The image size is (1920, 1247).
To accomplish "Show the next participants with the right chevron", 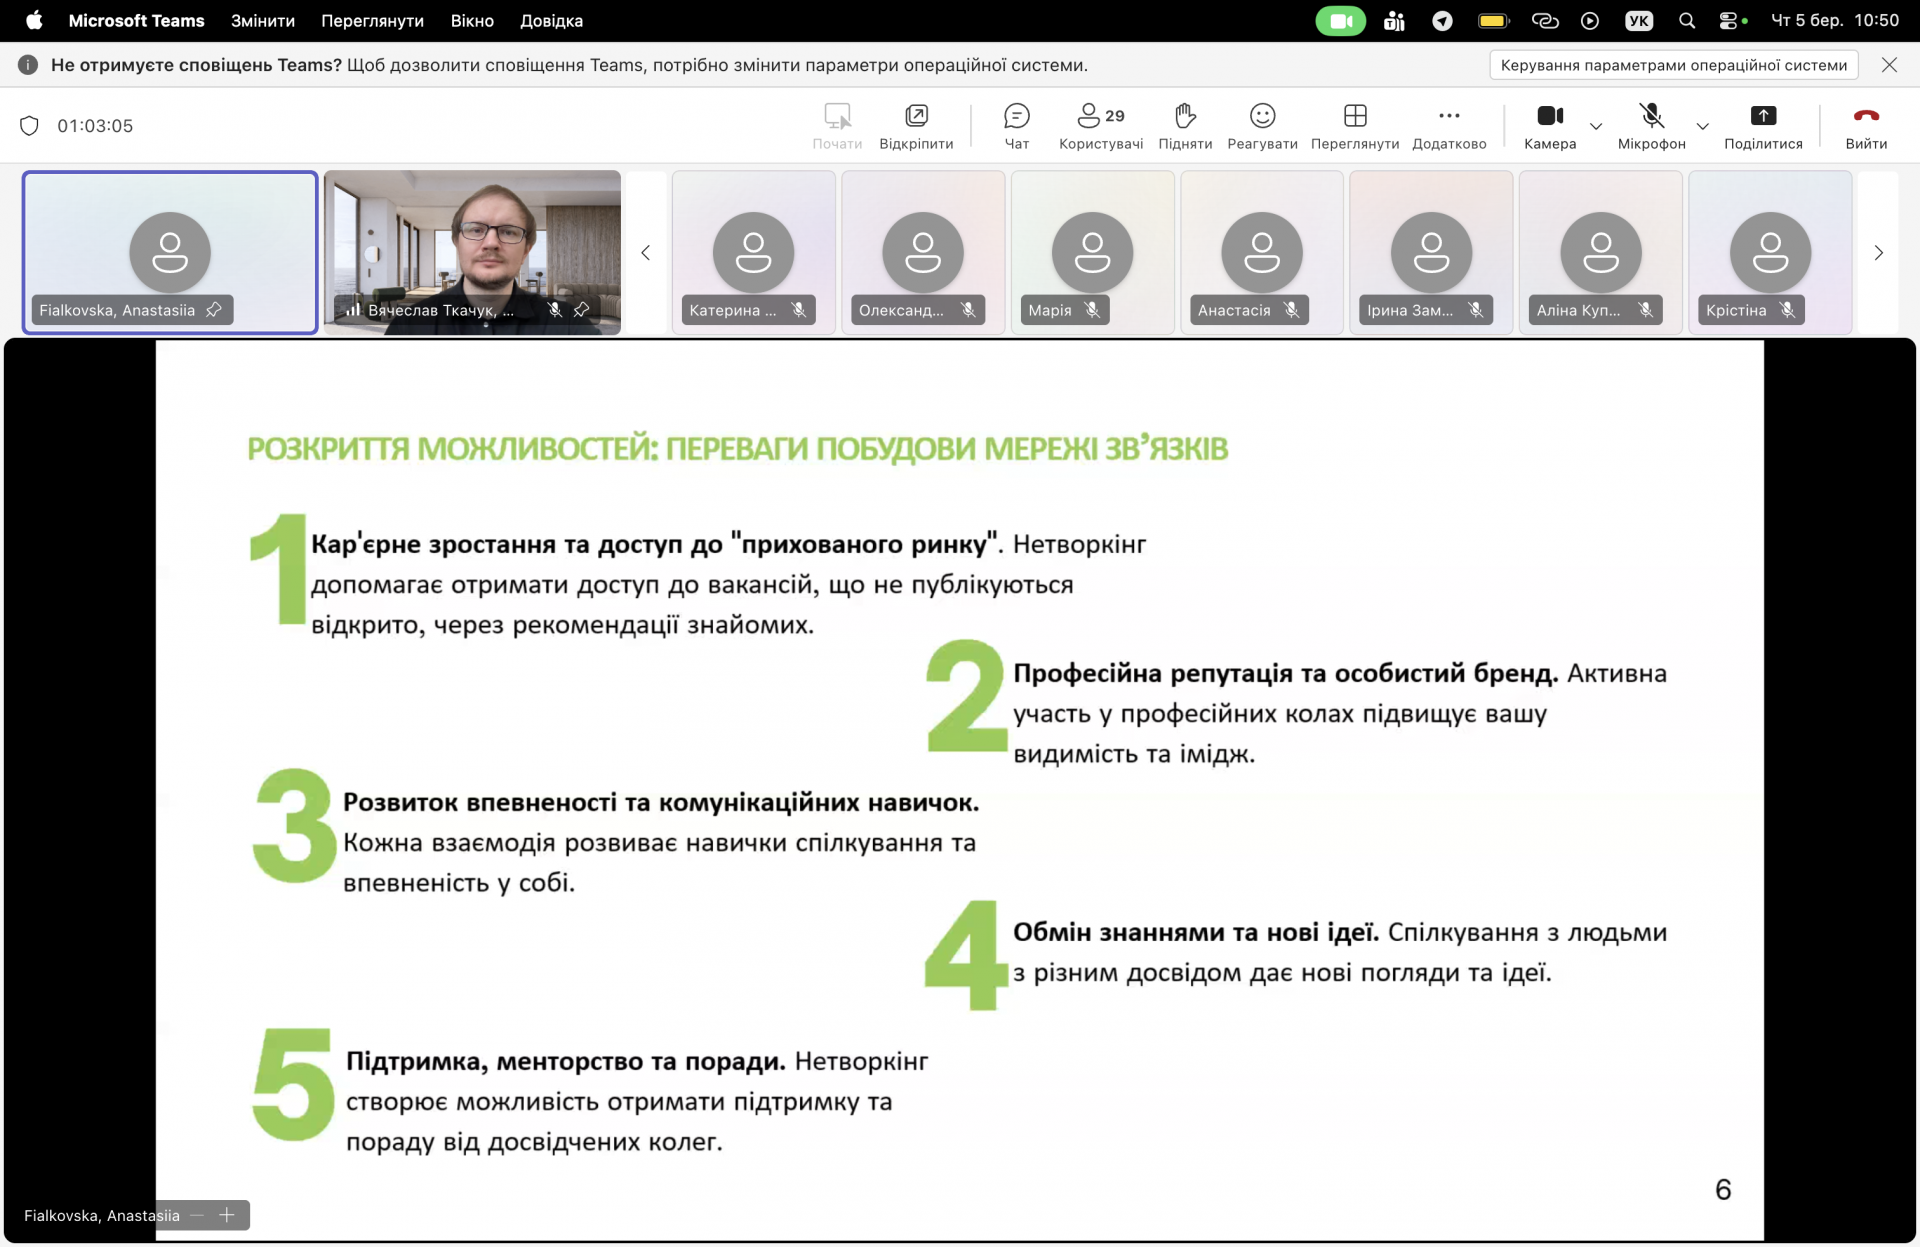I will [1878, 253].
